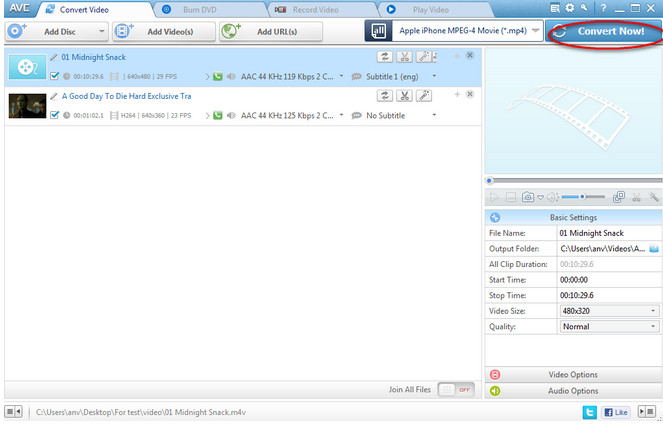Image resolution: width=663 pixels, height=425 pixels.
Task: Collapse the Basic Settings section
Action: pyautogui.click(x=573, y=217)
